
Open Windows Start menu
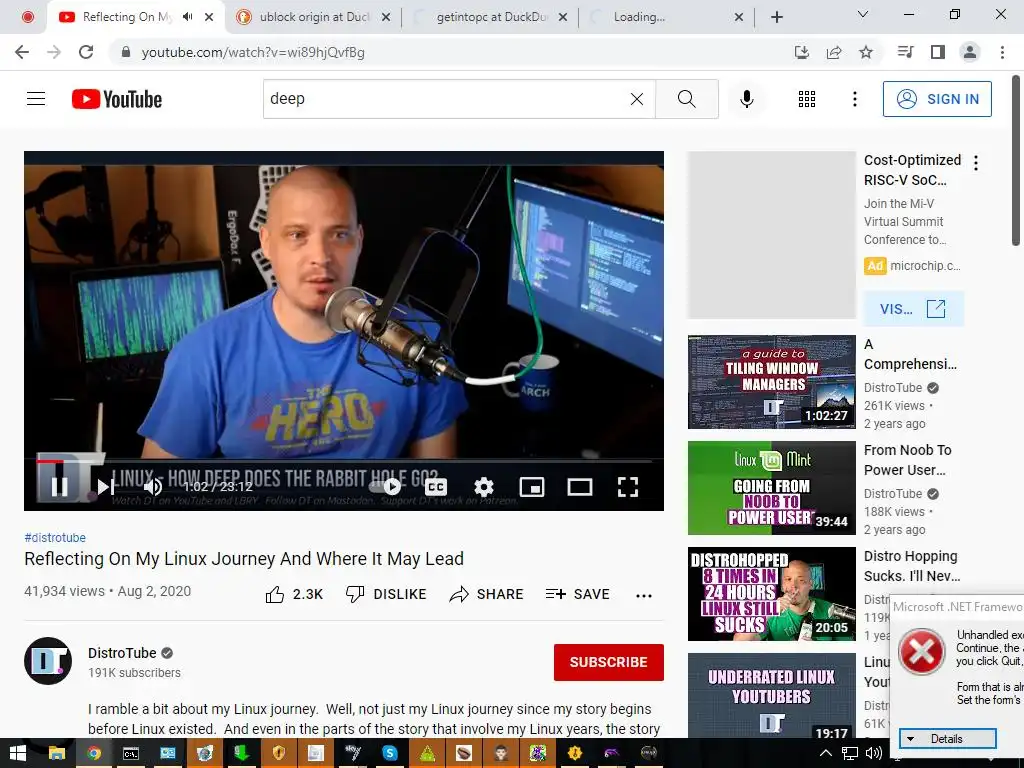pyautogui.click(x=18, y=754)
